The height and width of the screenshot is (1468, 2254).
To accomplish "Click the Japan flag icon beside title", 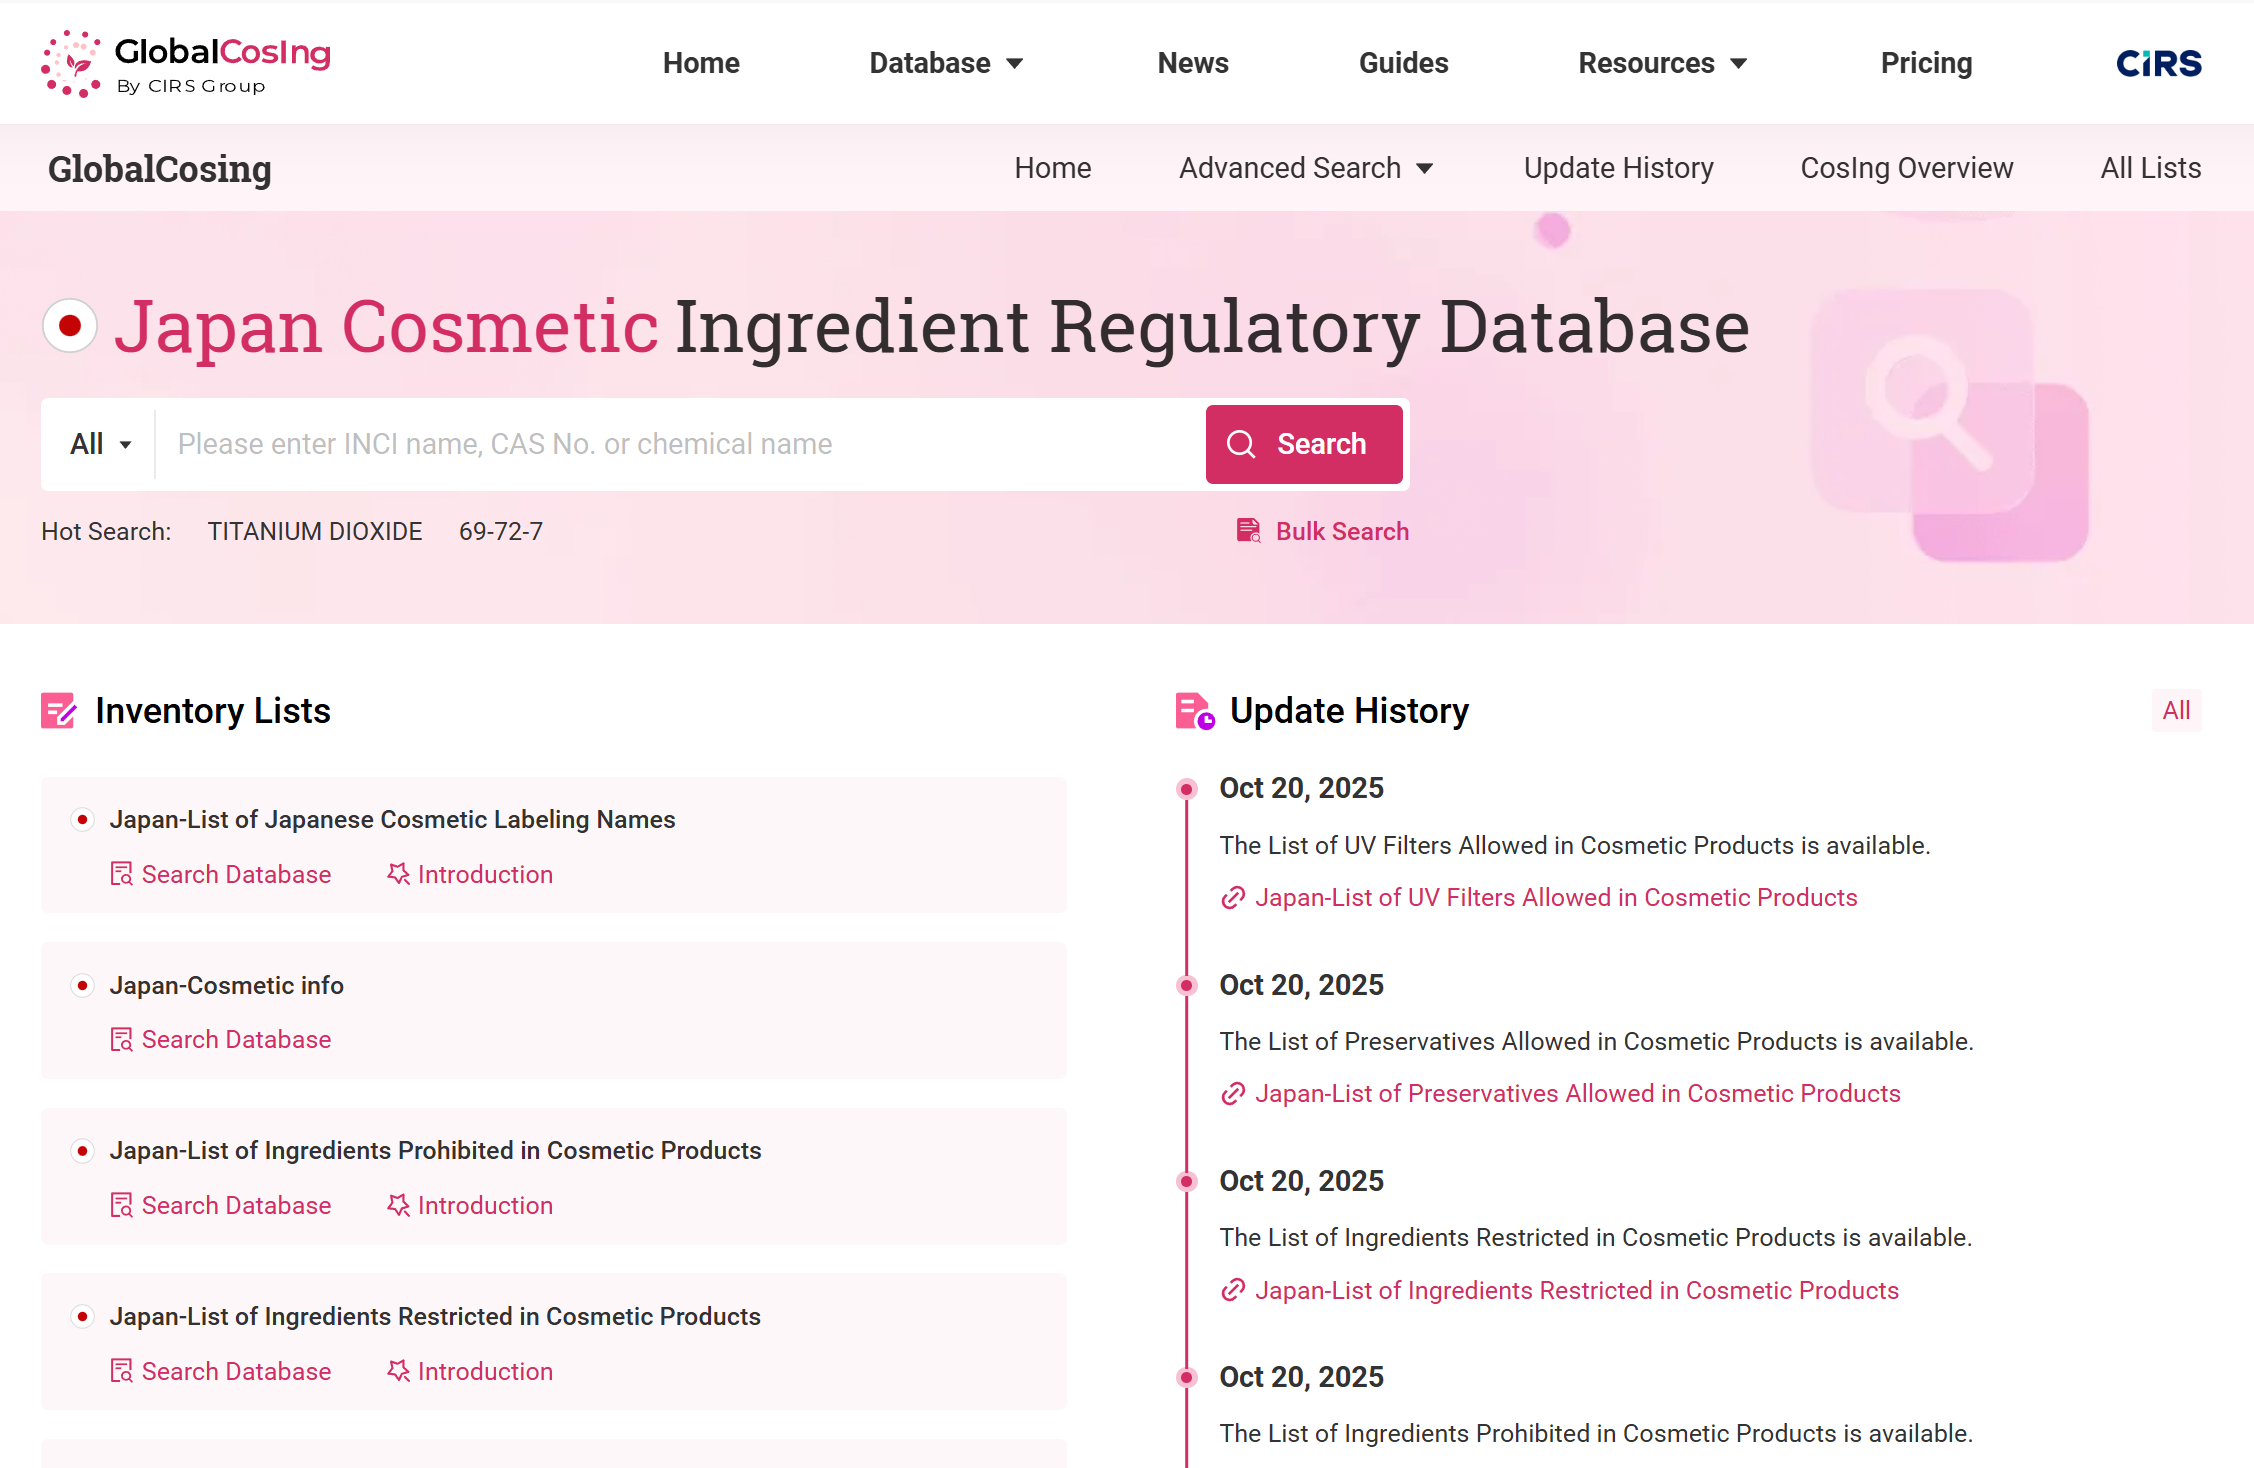I will pyautogui.click(x=70, y=326).
